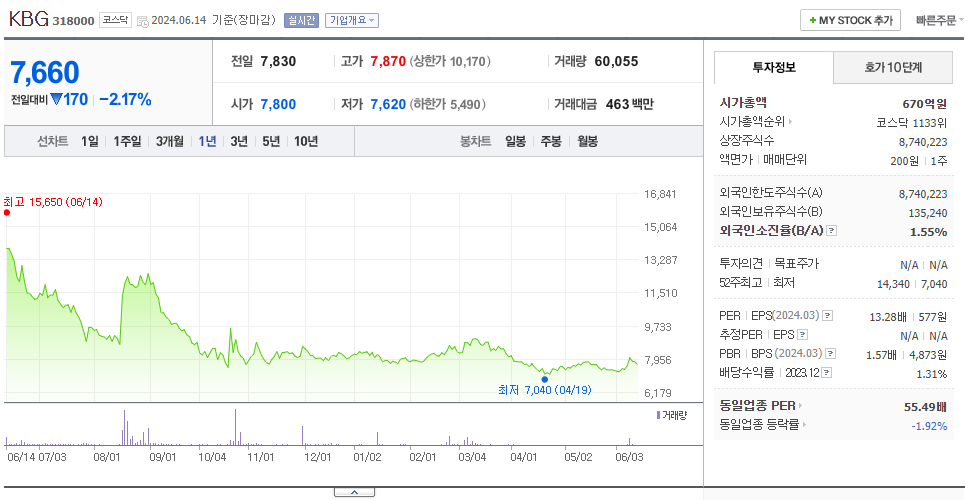968x500 pixels.
Task: Click the plus icon of MY STOCK 추가
Action: pos(812,20)
